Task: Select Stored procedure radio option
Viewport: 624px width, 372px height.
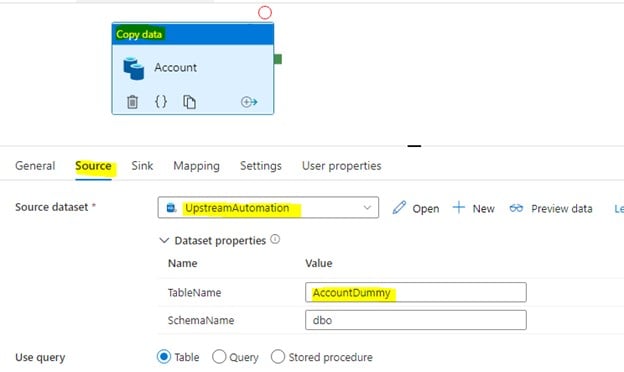Action: pos(278,357)
